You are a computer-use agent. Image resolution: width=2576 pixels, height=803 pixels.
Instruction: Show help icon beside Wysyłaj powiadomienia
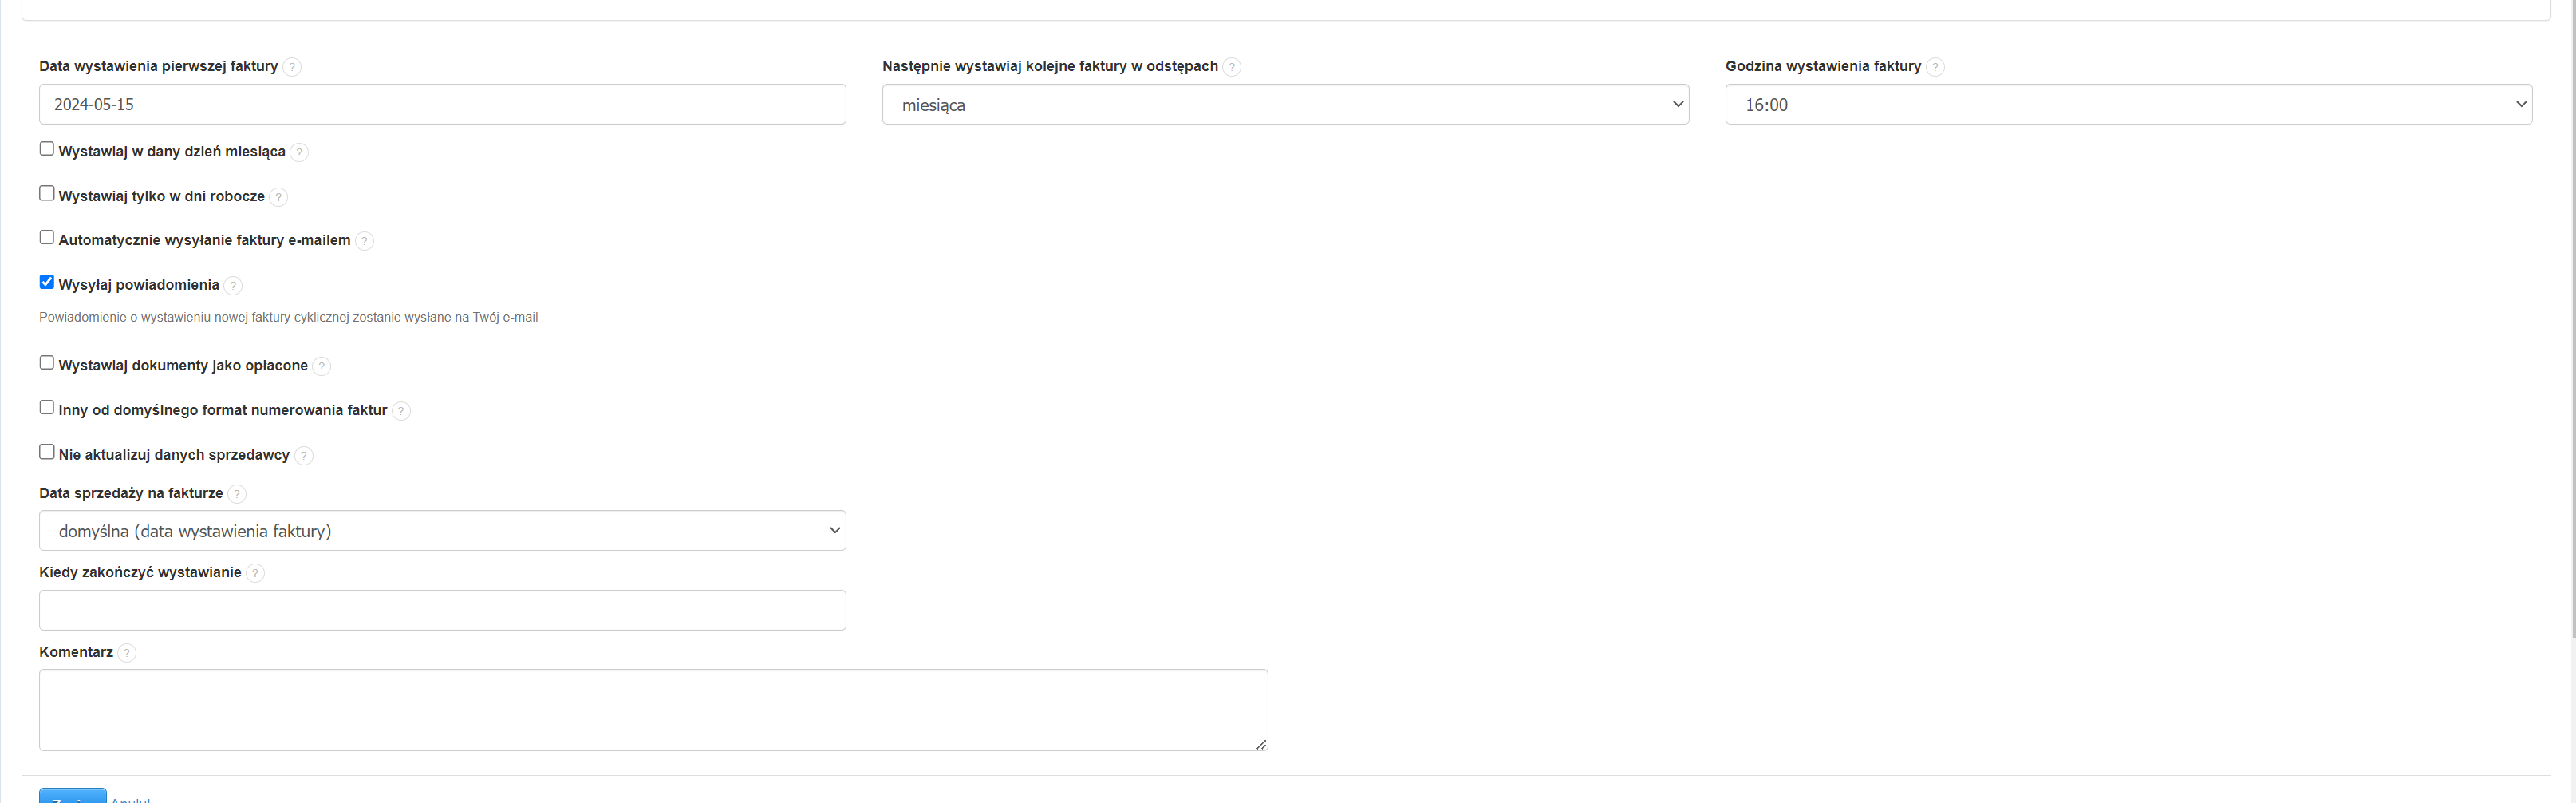point(233,286)
